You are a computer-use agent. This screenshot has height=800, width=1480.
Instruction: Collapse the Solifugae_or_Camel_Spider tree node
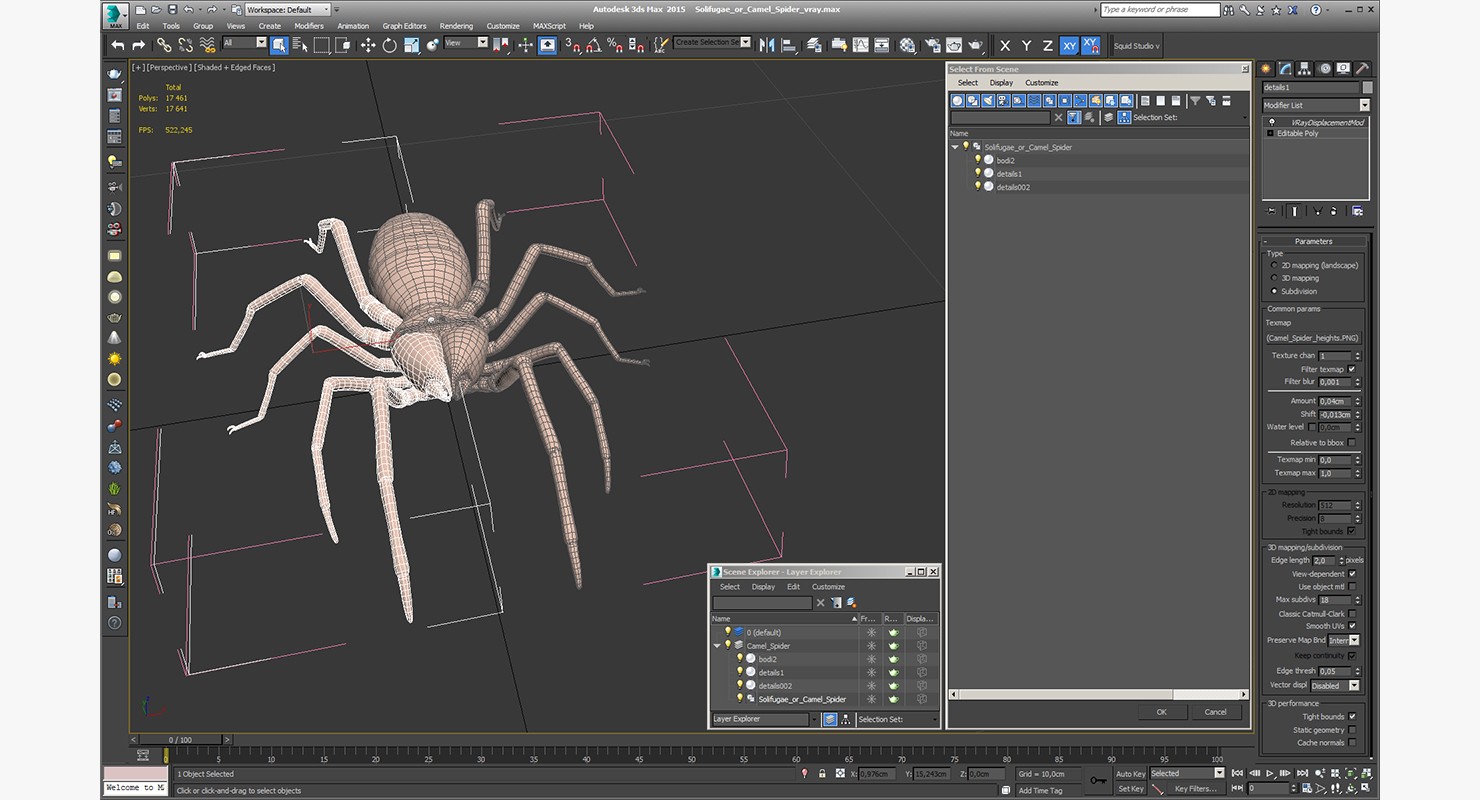[x=955, y=147]
